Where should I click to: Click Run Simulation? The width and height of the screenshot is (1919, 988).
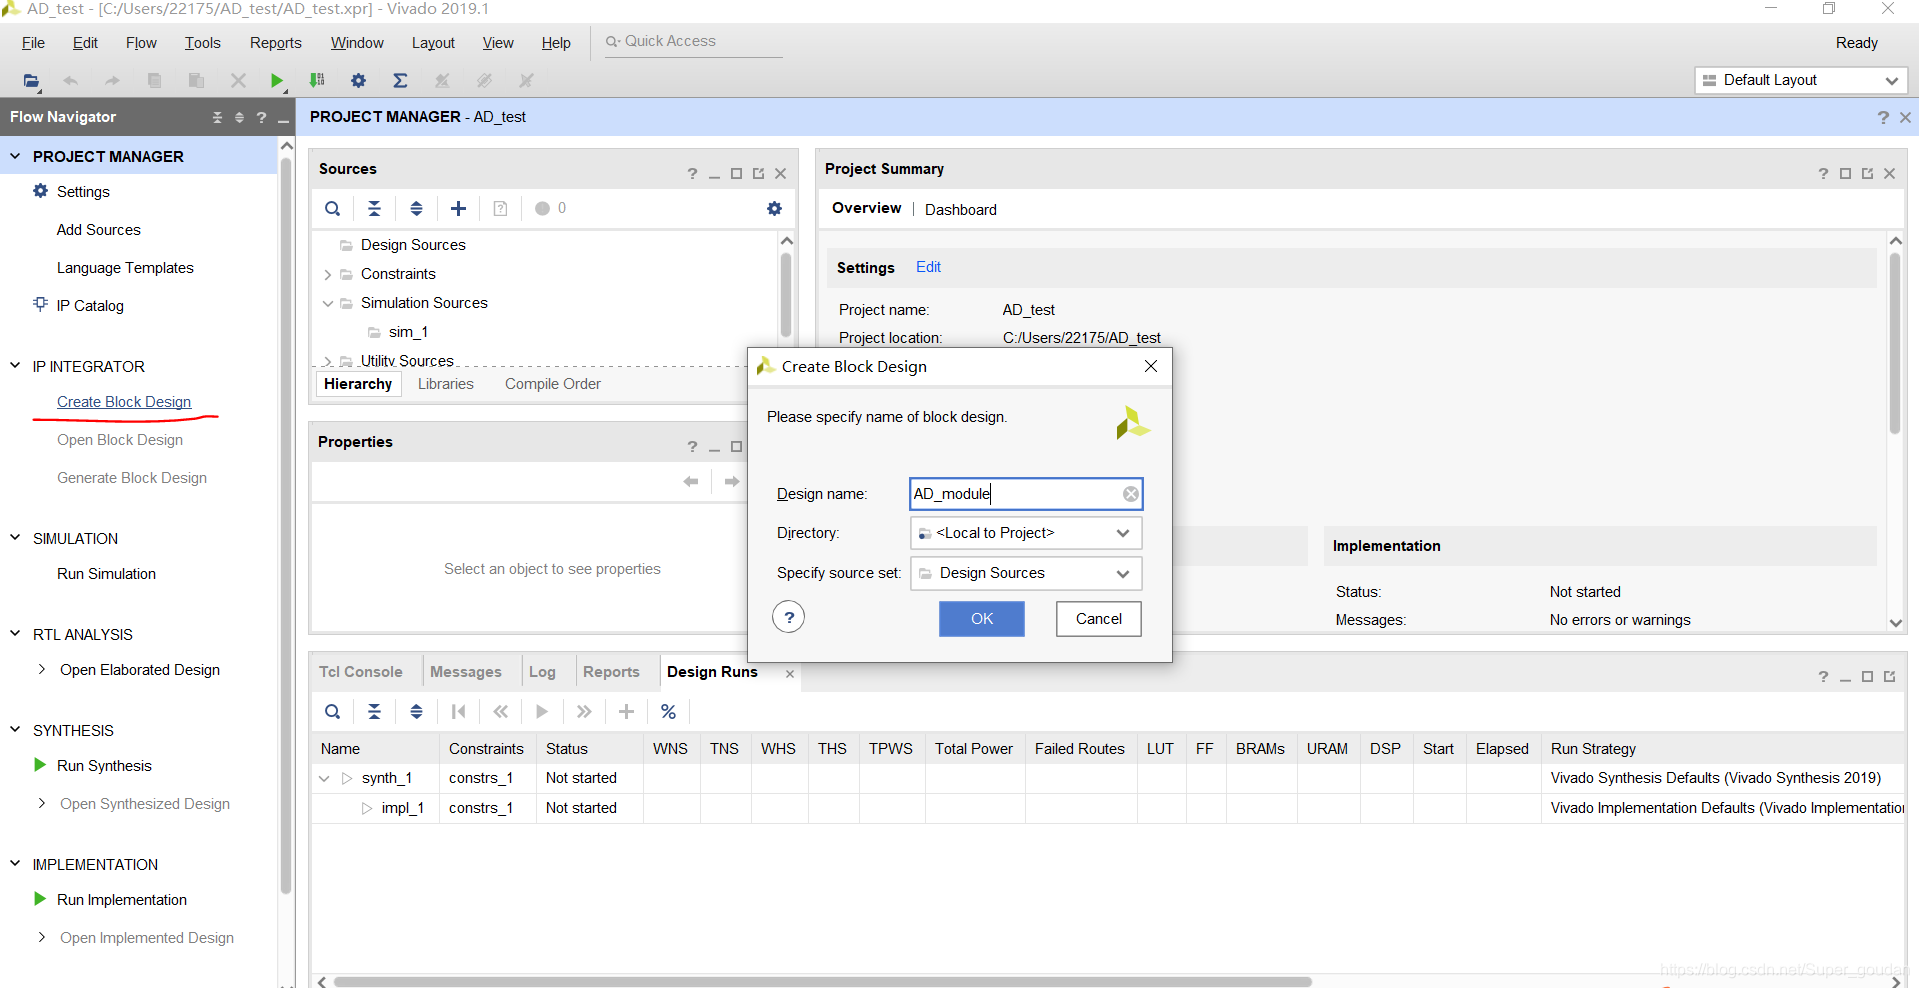pos(106,574)
